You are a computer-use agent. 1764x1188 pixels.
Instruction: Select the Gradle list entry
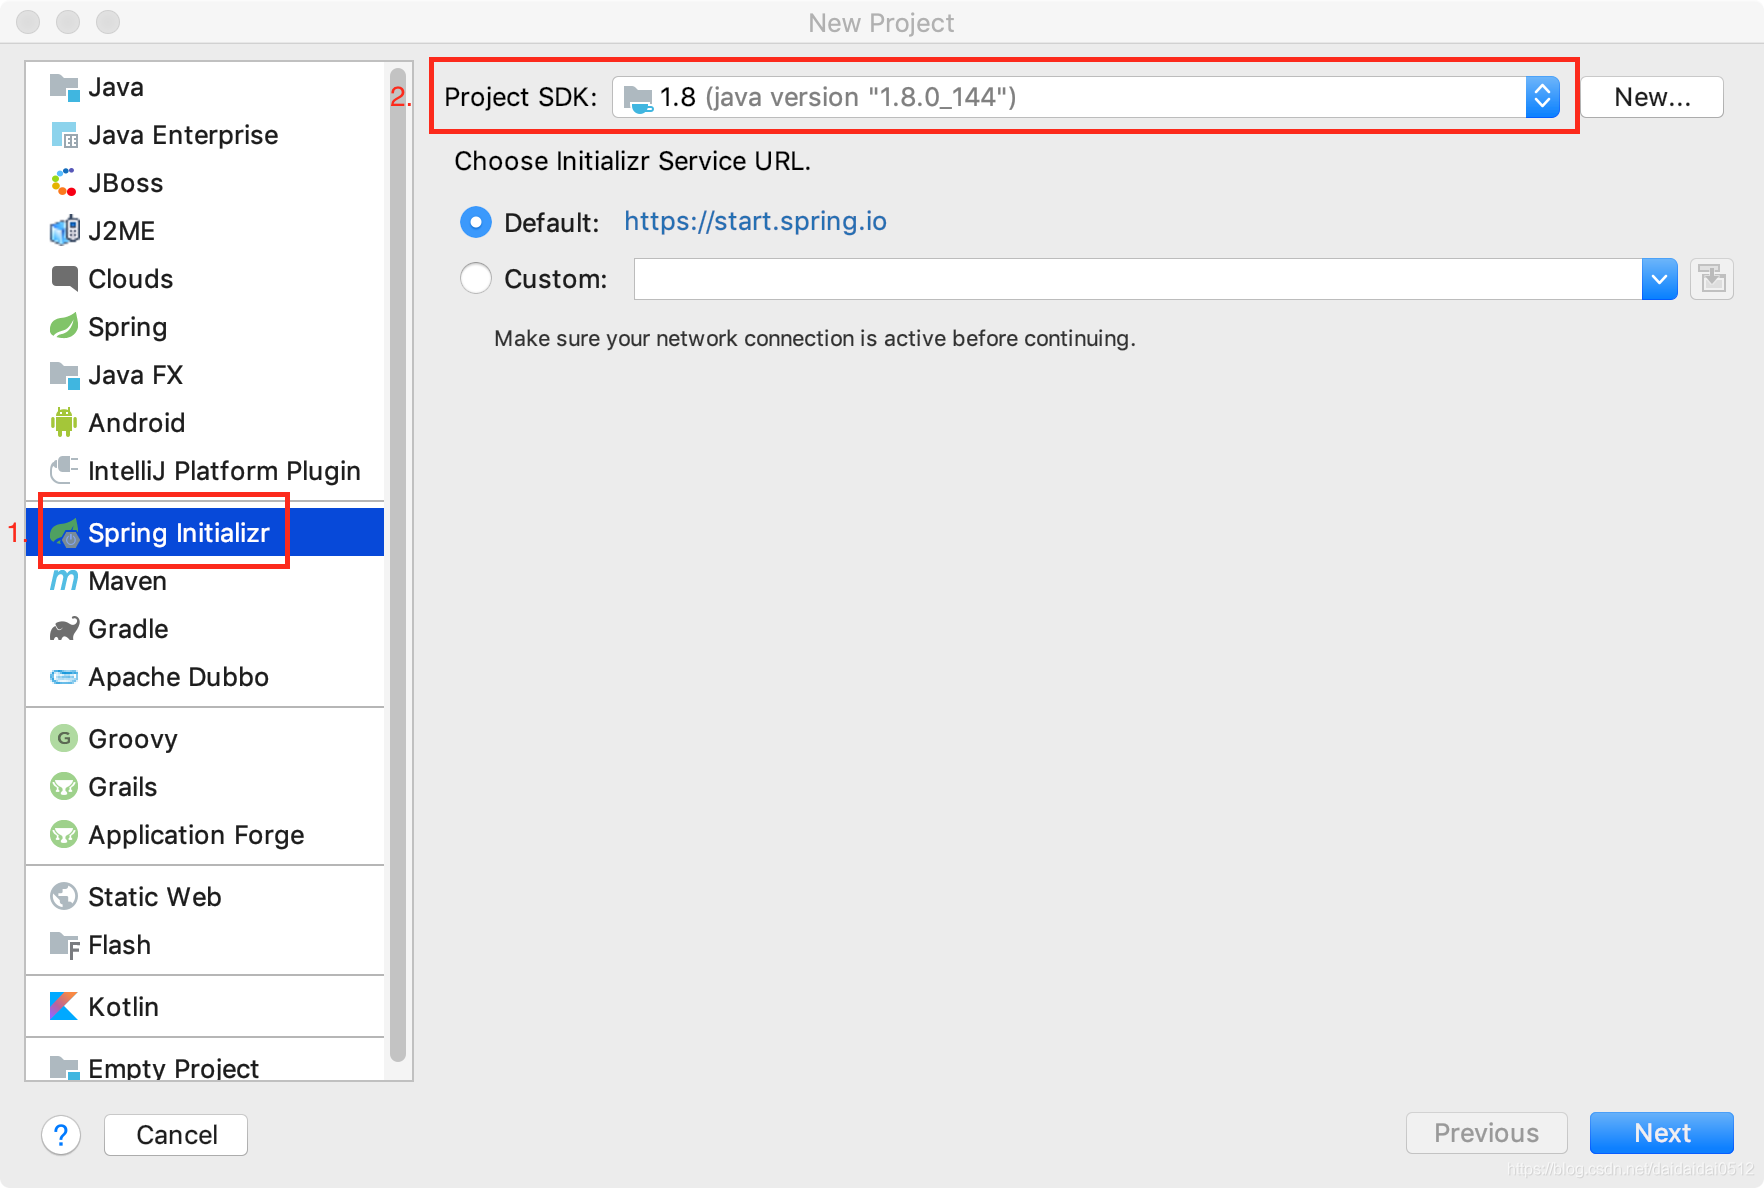click(205, 629)
